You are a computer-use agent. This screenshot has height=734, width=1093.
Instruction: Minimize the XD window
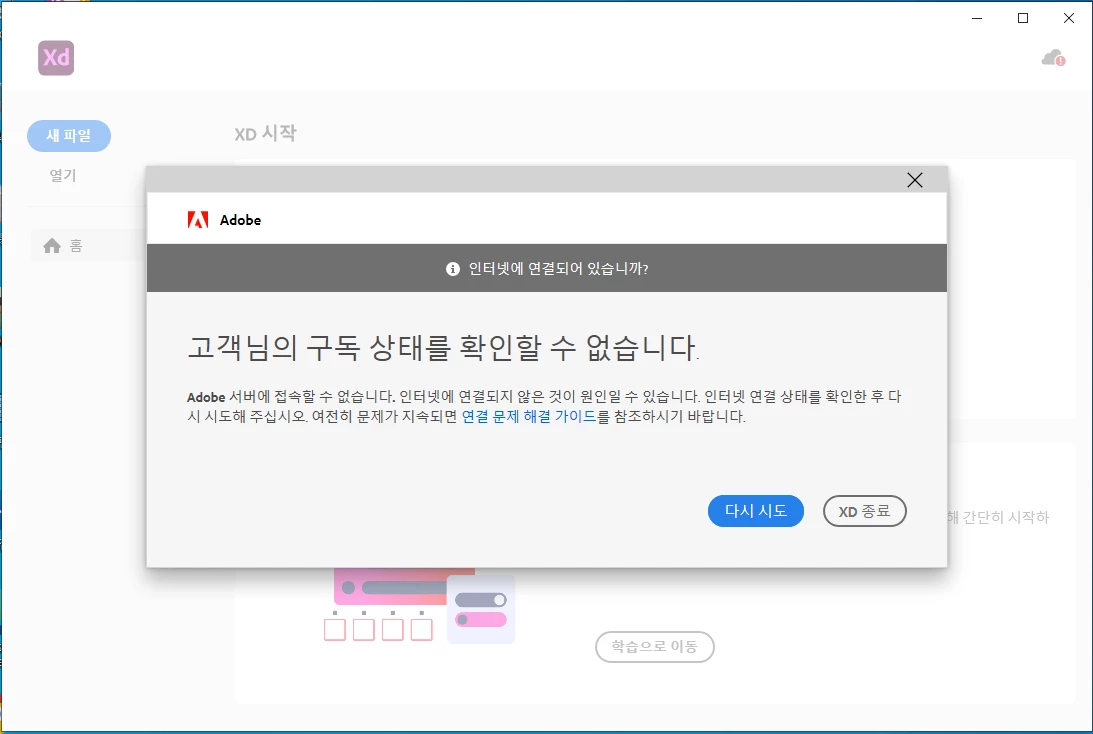click(977, 18)
